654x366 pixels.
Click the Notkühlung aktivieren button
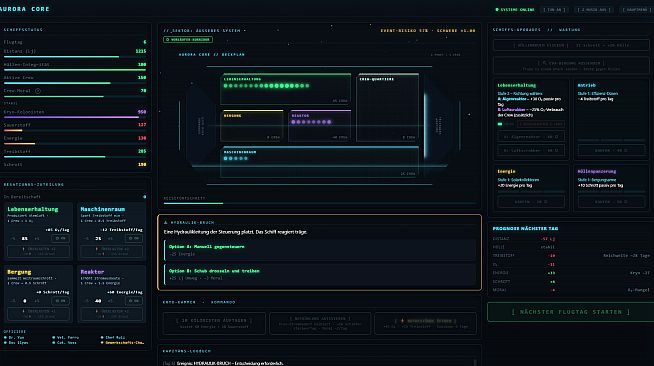320,323
